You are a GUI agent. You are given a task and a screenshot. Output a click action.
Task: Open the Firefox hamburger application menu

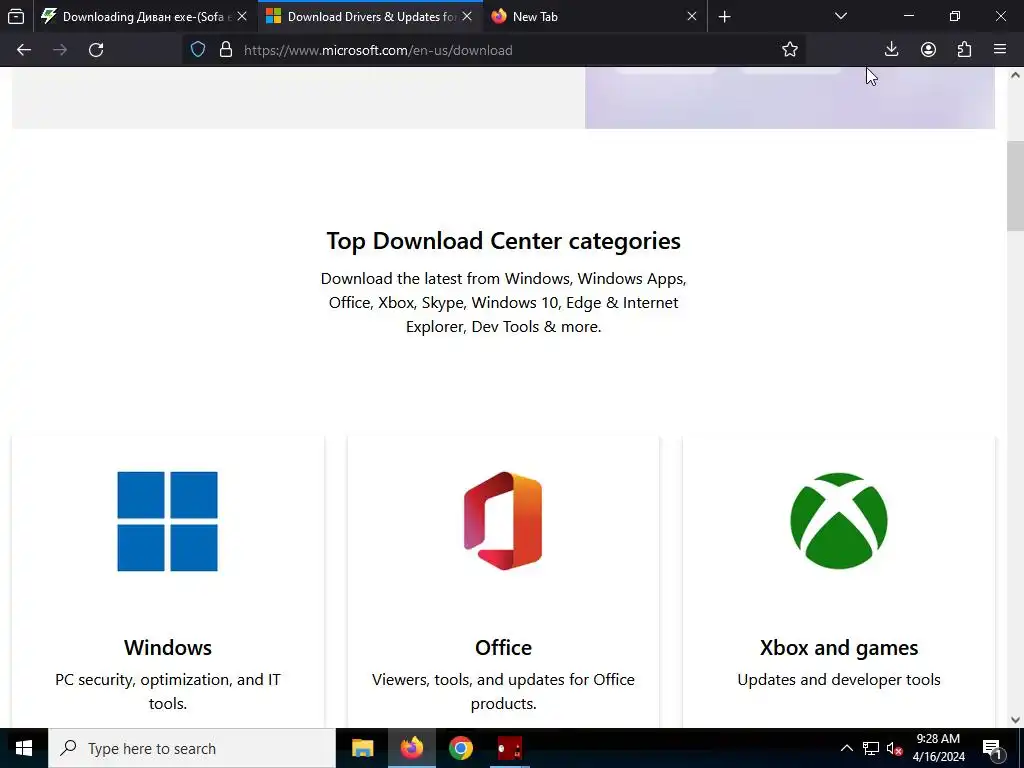pos(1000,50)
